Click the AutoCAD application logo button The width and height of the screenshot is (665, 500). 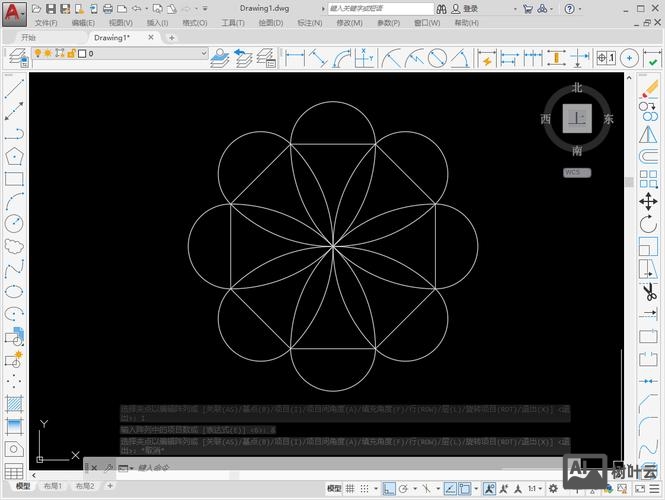click(x=14, y=12)
